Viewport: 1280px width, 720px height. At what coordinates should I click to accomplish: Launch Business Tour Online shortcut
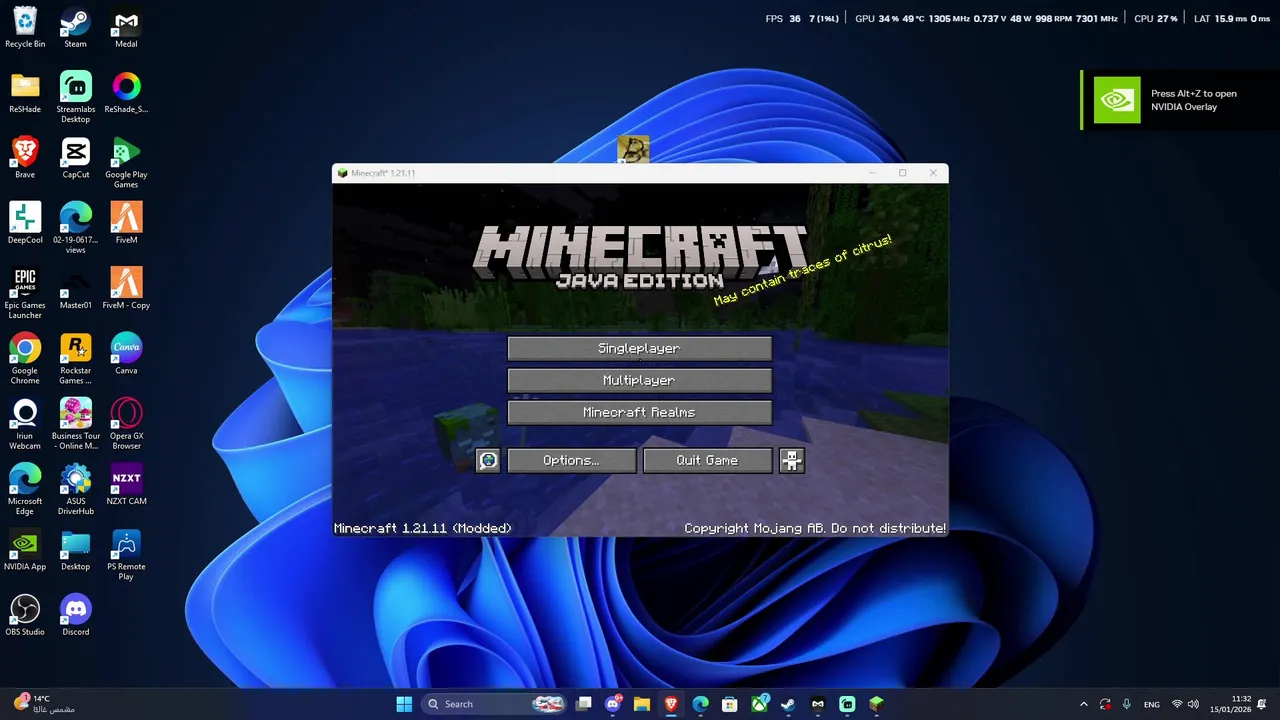tap(75, 424)
